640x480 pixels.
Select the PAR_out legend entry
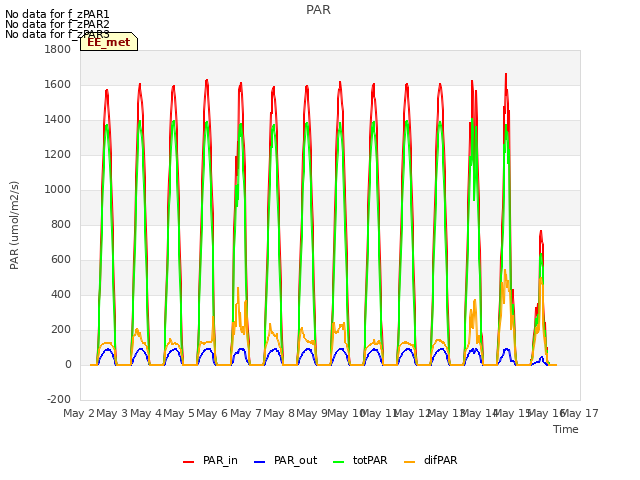(x=285, y=460)
